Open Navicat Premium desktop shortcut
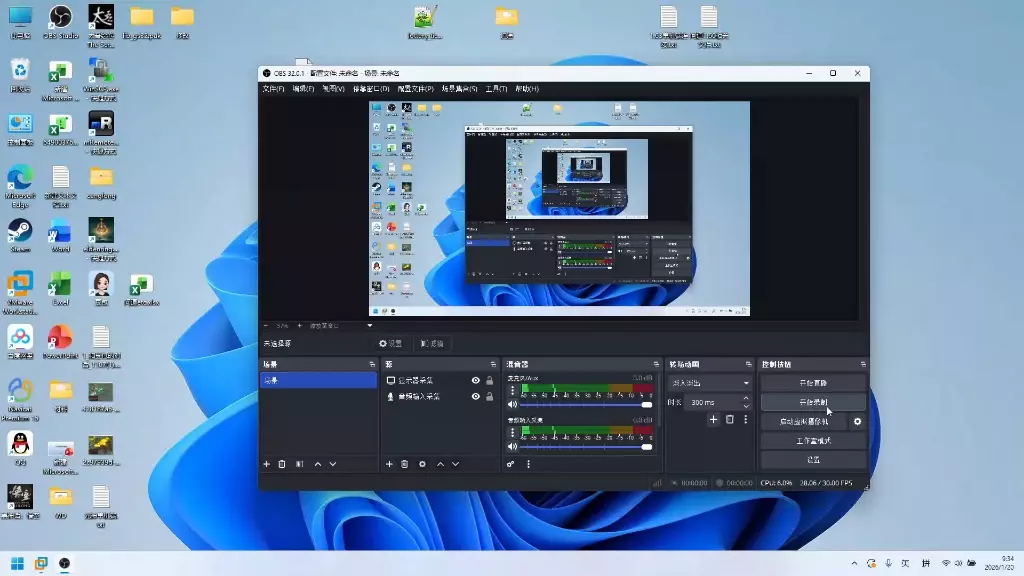 coord(20,400)
